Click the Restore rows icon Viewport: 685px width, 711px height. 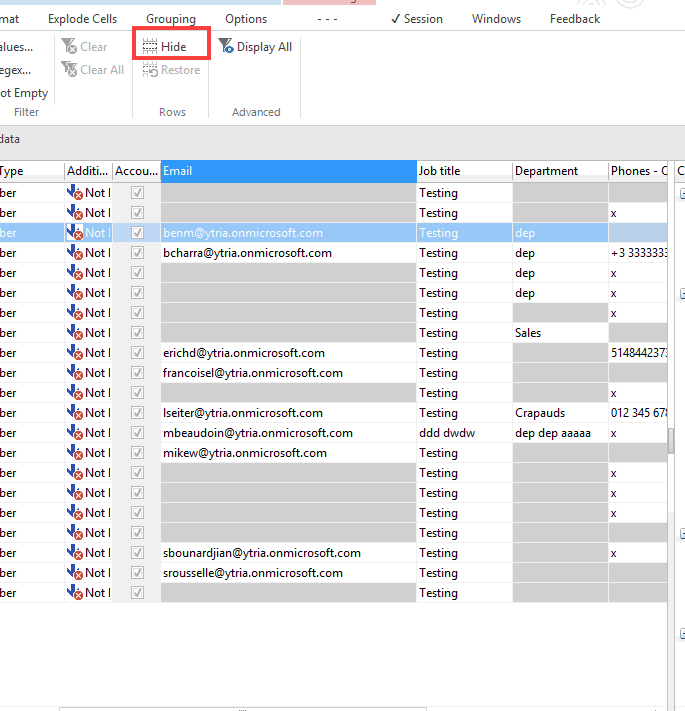tap(150, 70)
